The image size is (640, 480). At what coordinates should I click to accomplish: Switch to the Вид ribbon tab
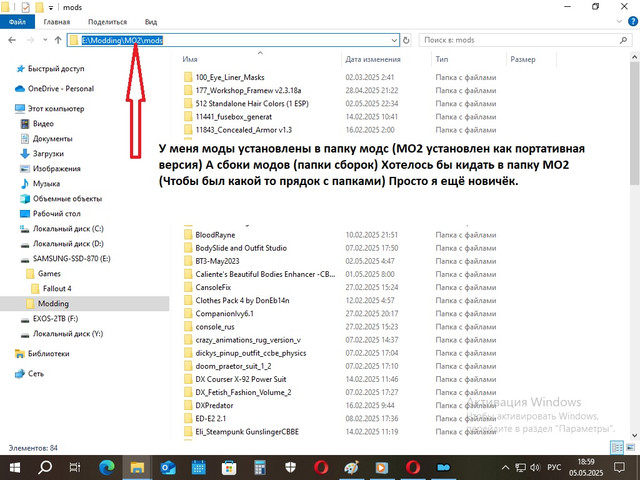151,22
